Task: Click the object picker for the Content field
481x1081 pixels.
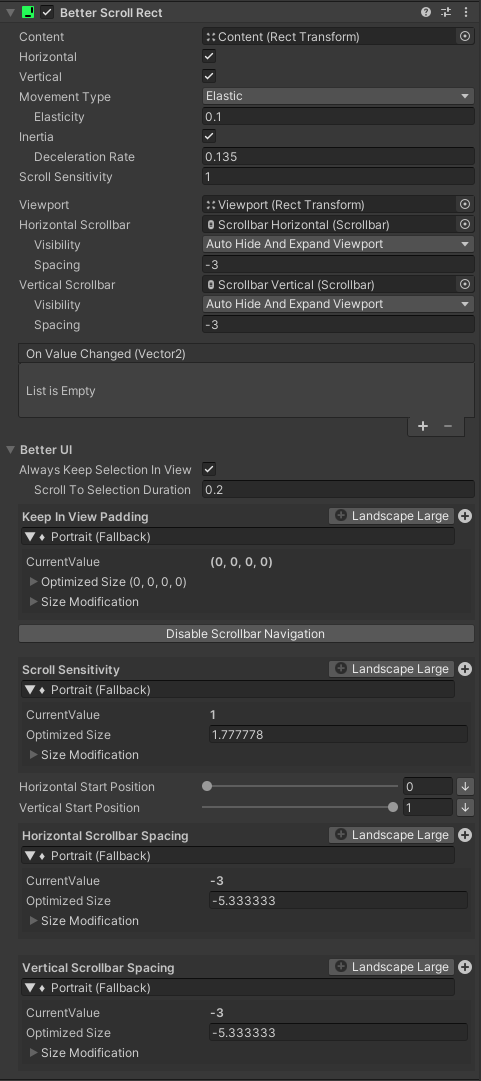Action: tap(465, 37)
